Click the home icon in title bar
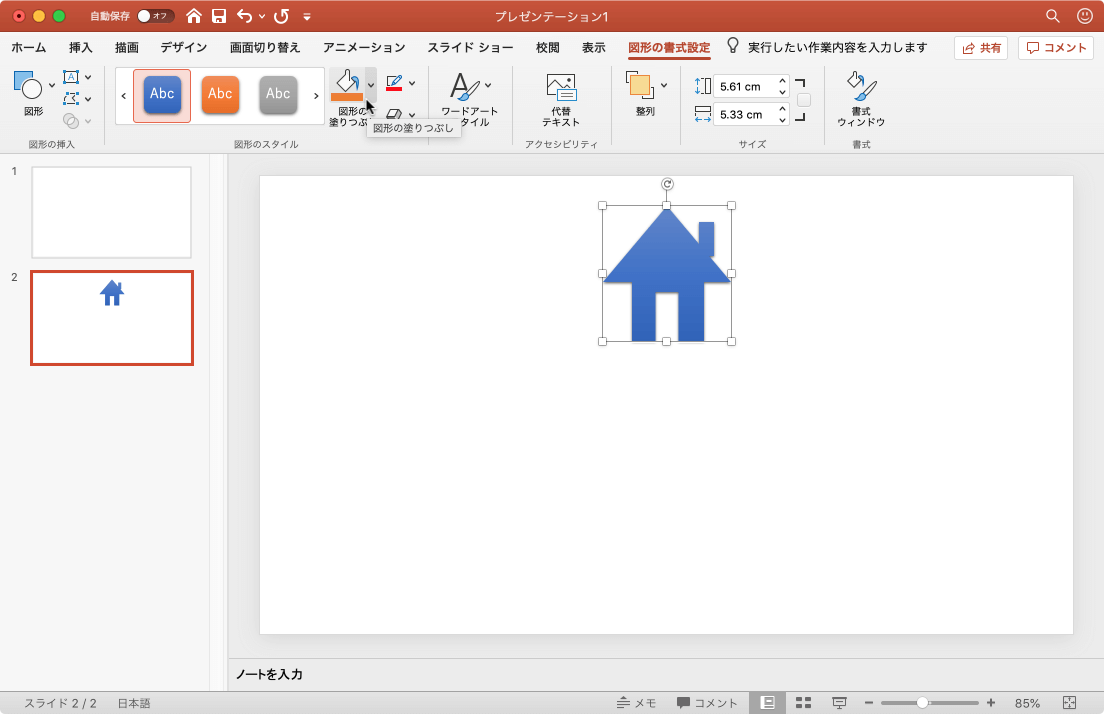The width and height of the screenshot is (1104, 714). click(x=194, y=15)
